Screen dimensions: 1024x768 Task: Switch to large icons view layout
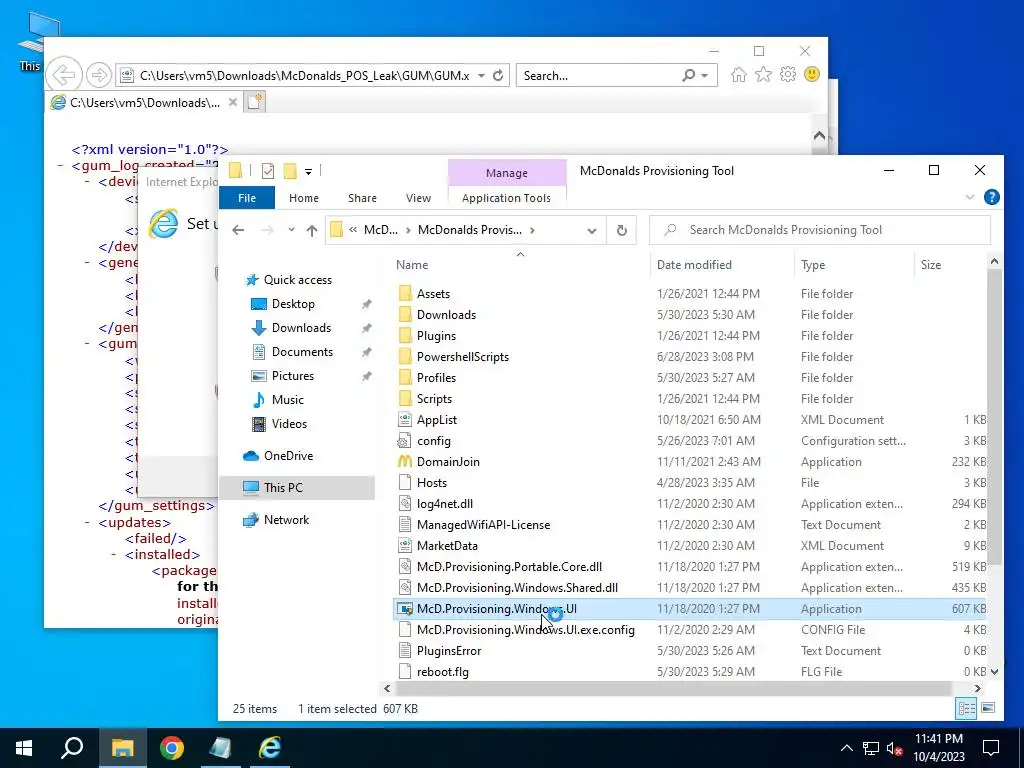988,708
